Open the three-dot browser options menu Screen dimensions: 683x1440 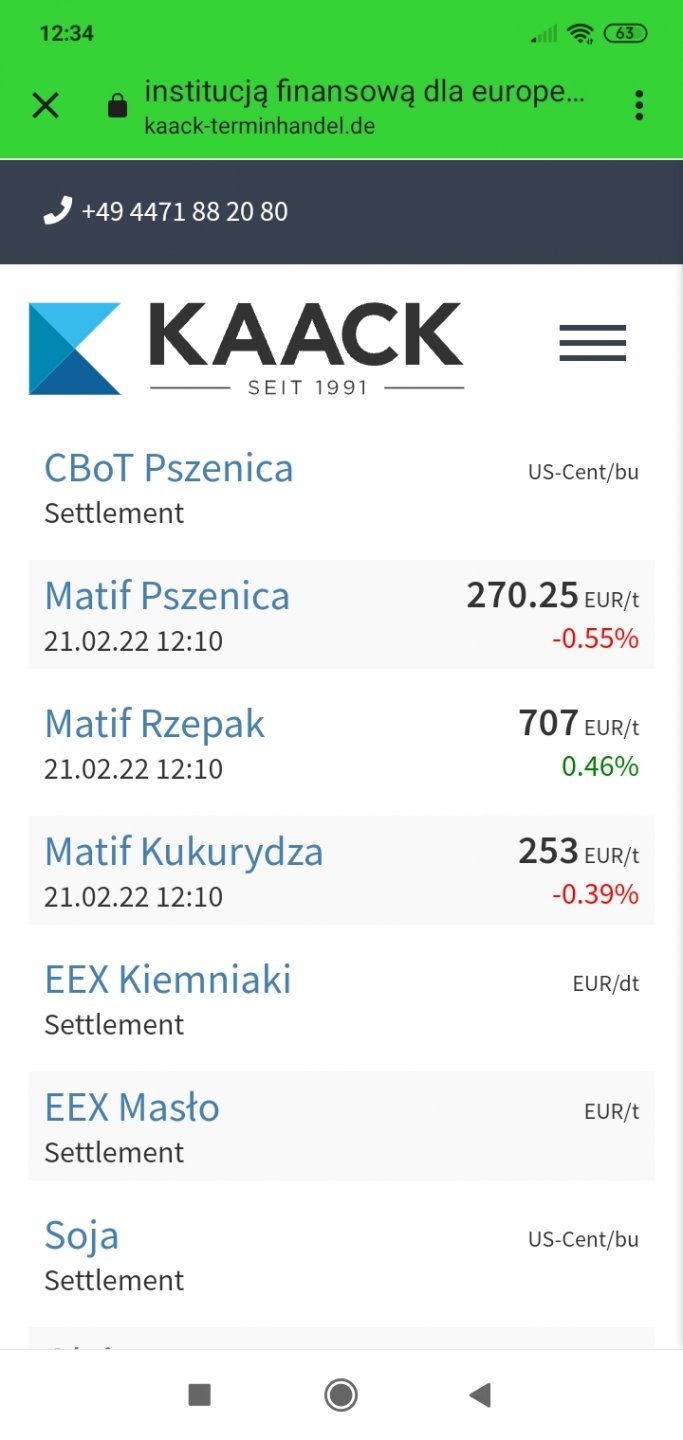point(639,105)
